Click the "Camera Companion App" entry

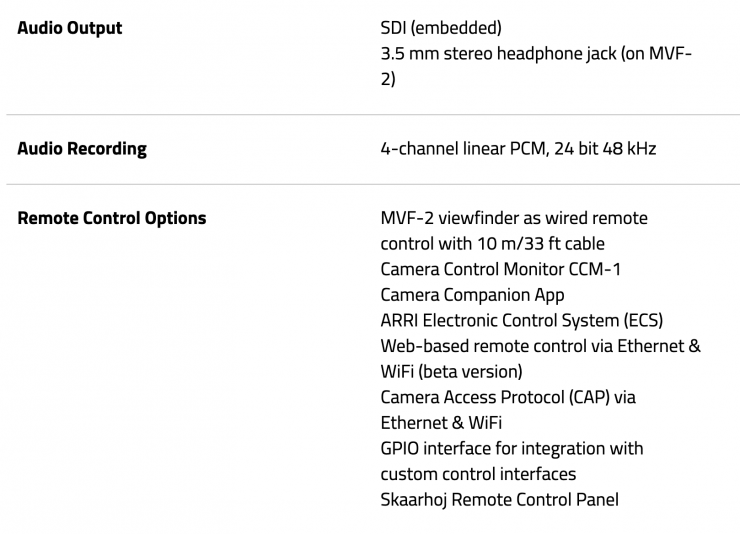tap(472, 295)
